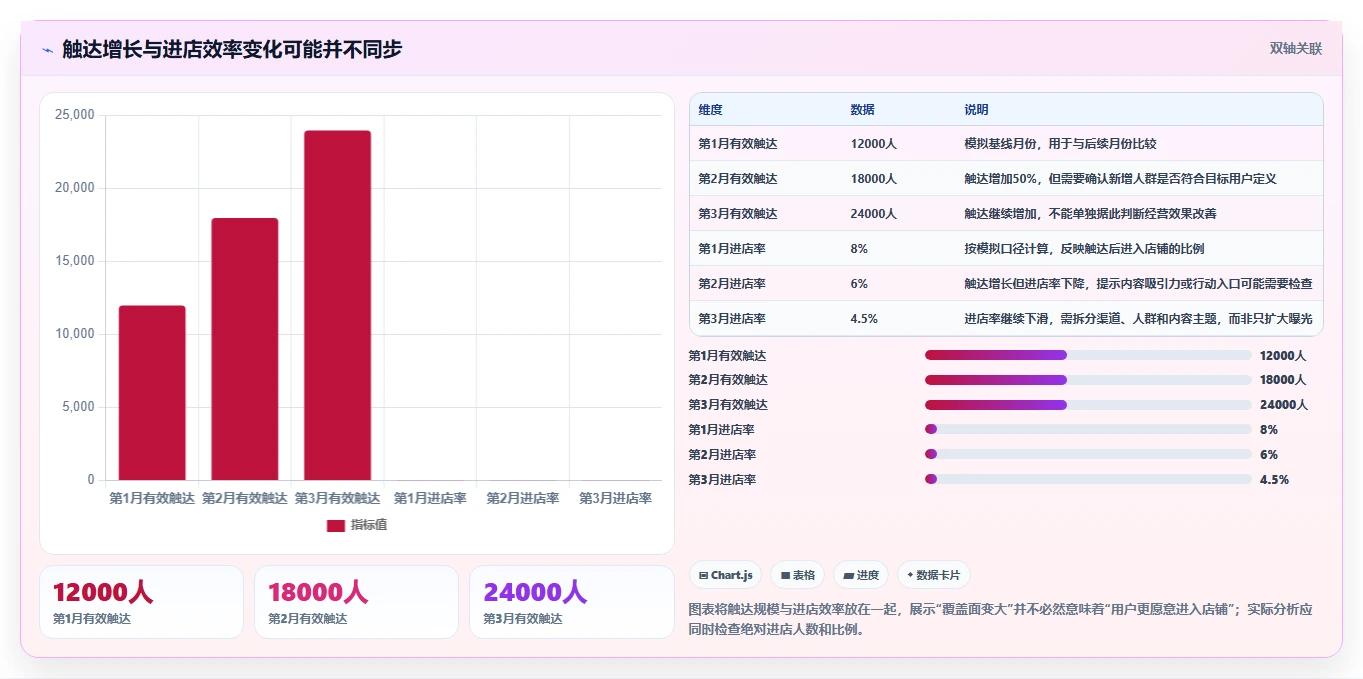Click the 12000人 progress bar

coord(1088,355)
